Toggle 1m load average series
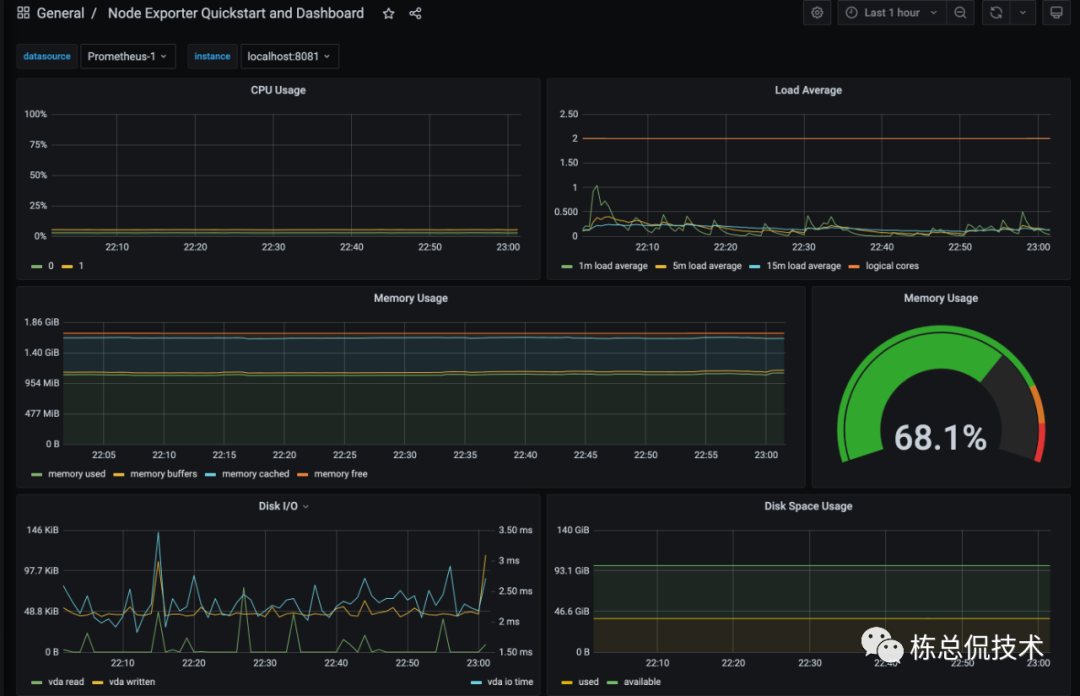Screen dimensions: 1080x696 [605, 266]
